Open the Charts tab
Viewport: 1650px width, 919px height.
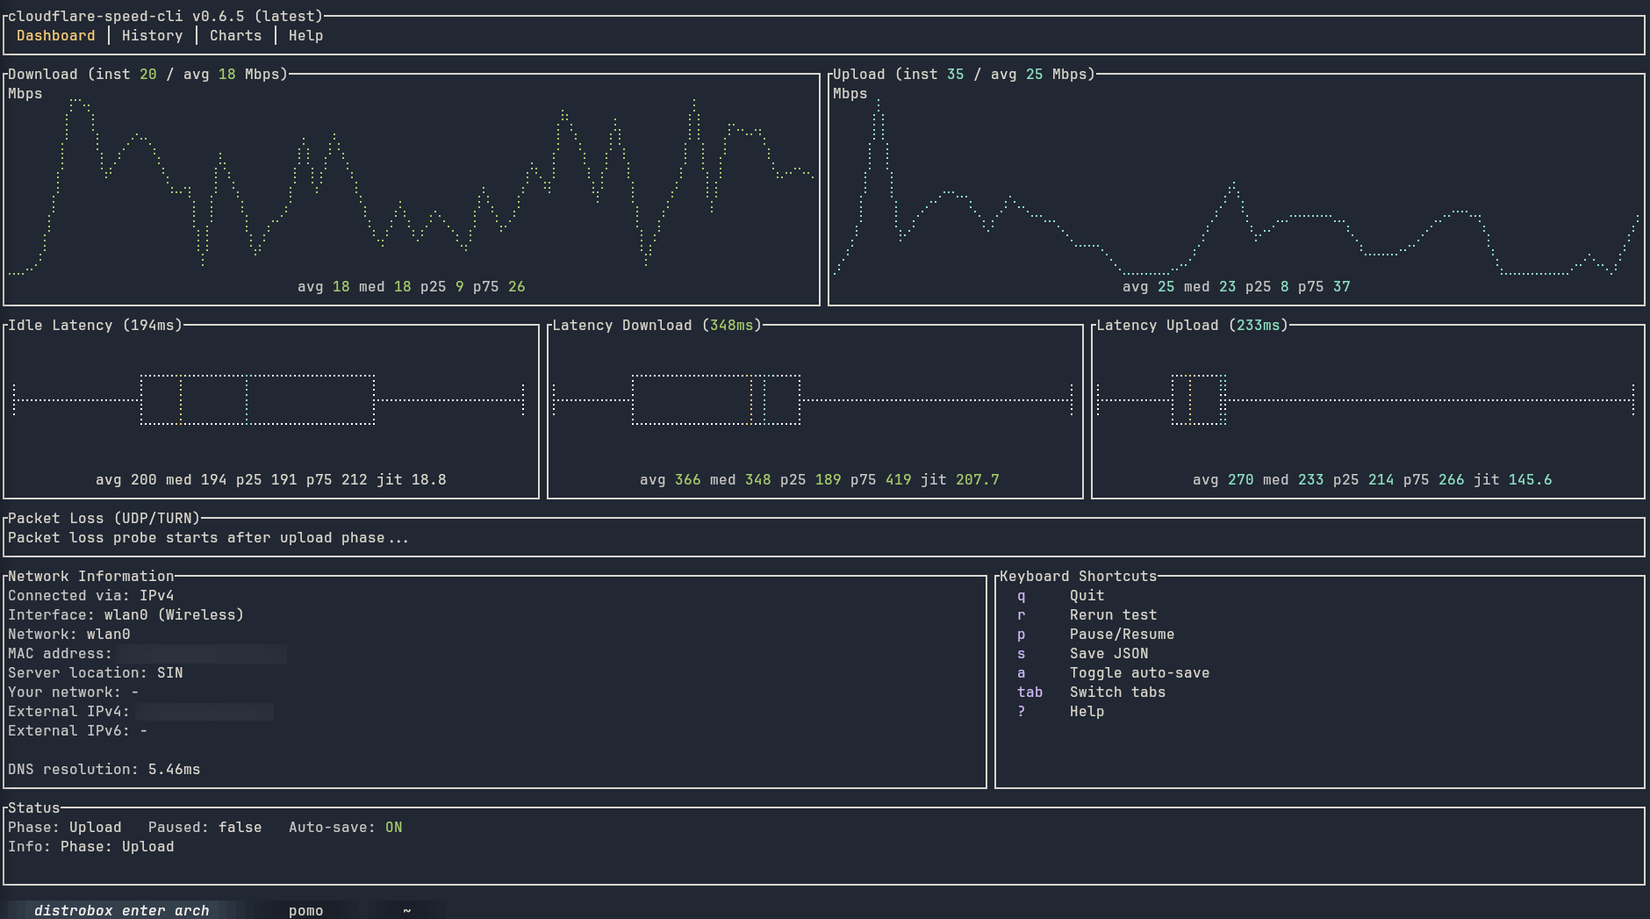[235, 35]
